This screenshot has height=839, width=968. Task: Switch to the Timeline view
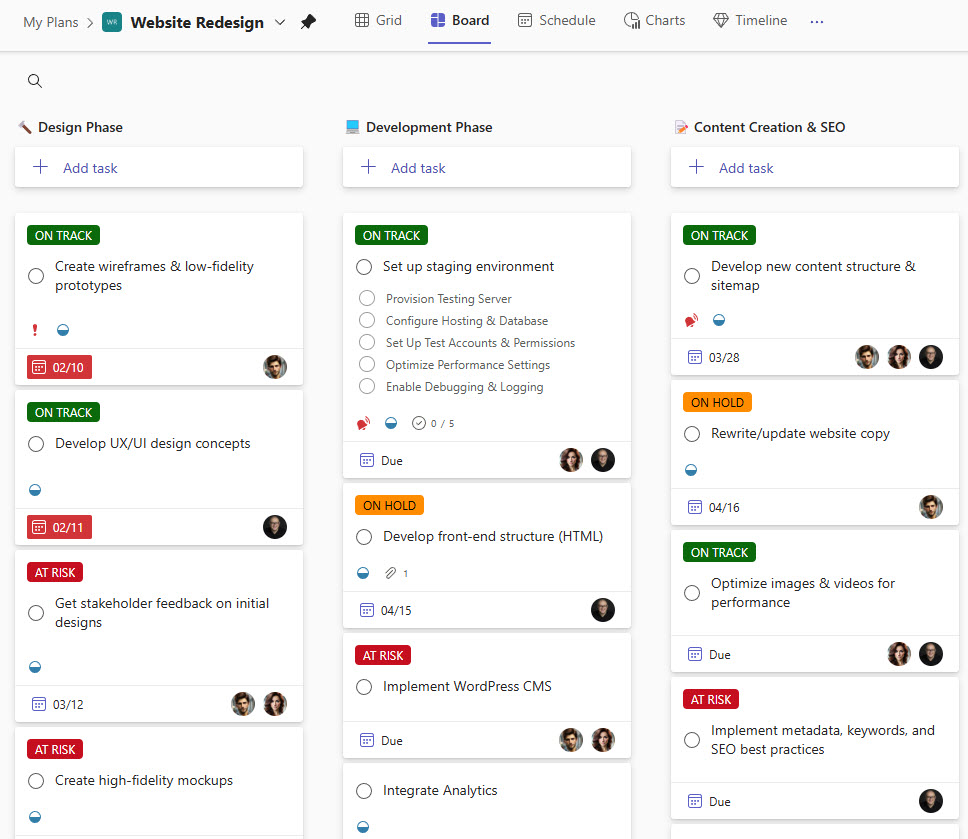[x=750, y=20]
